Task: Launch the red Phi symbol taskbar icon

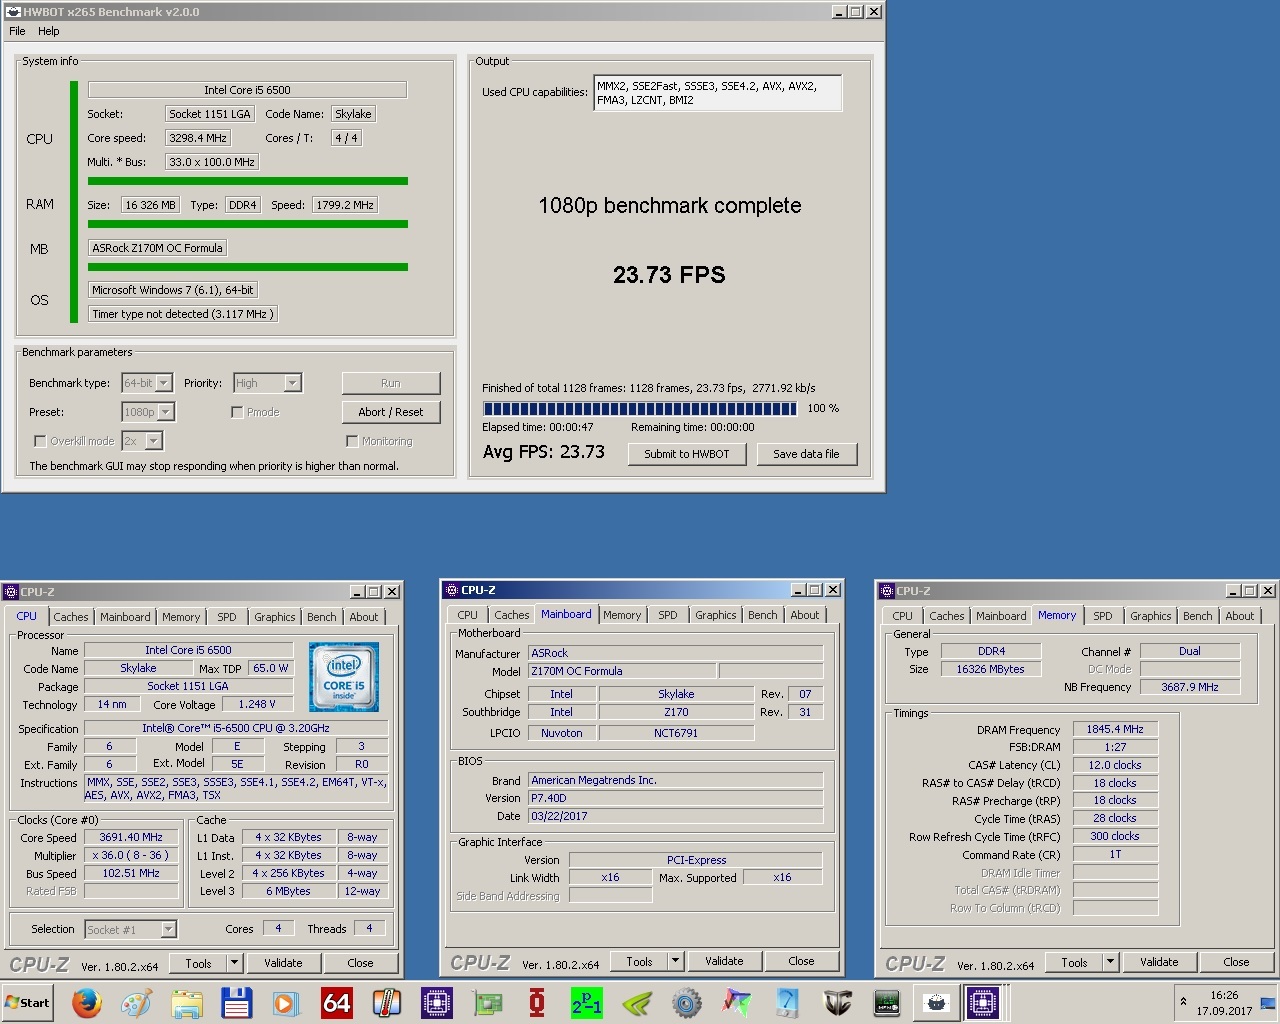Action: pos(537,1002)
